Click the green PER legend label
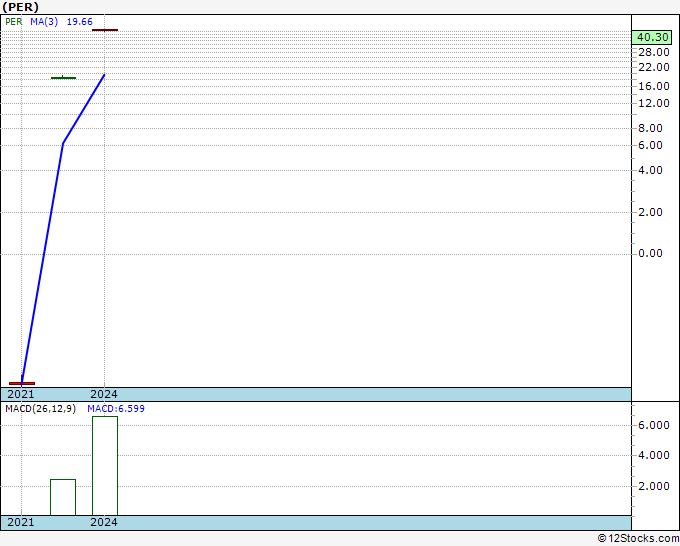680x546 pixels. coord(13,22)
